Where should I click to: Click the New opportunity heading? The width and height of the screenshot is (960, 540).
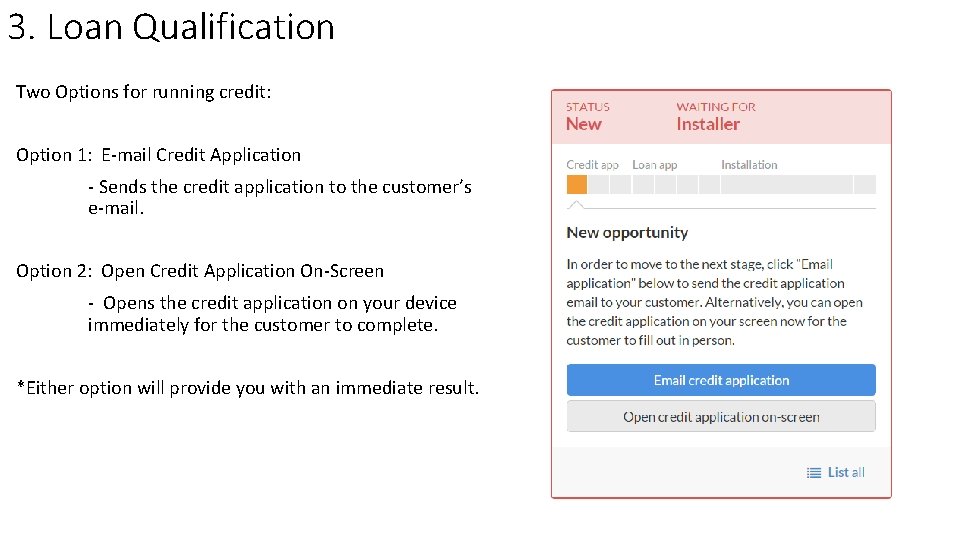click(x=627, y=233)
